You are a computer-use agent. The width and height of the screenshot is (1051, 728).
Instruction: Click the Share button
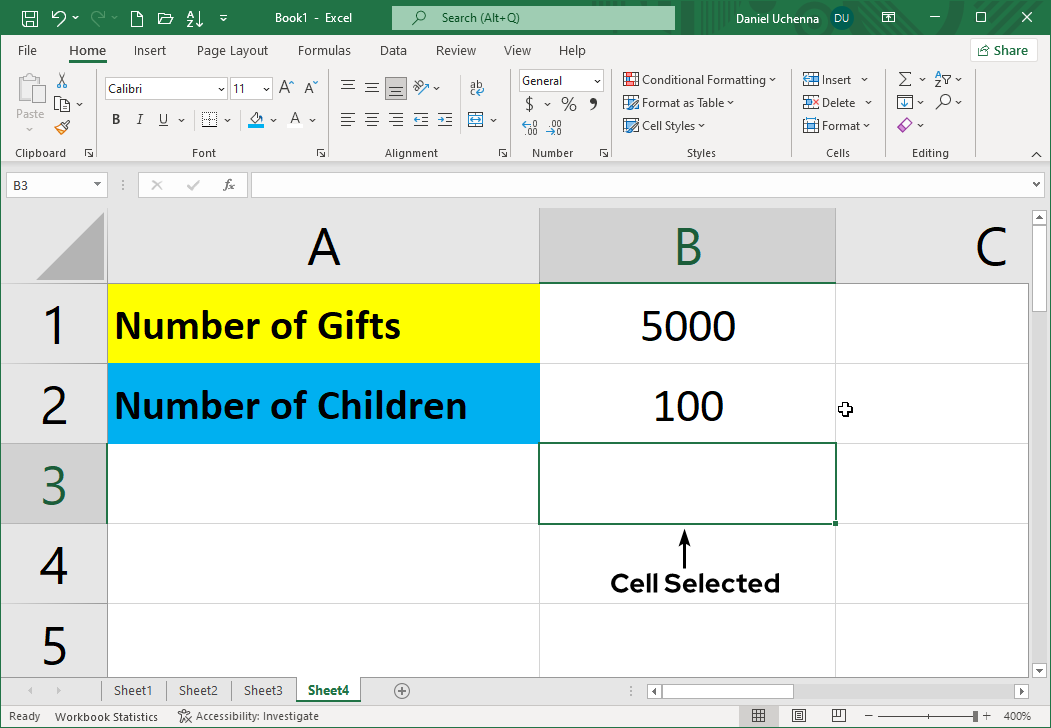(x=1003, y=49)
